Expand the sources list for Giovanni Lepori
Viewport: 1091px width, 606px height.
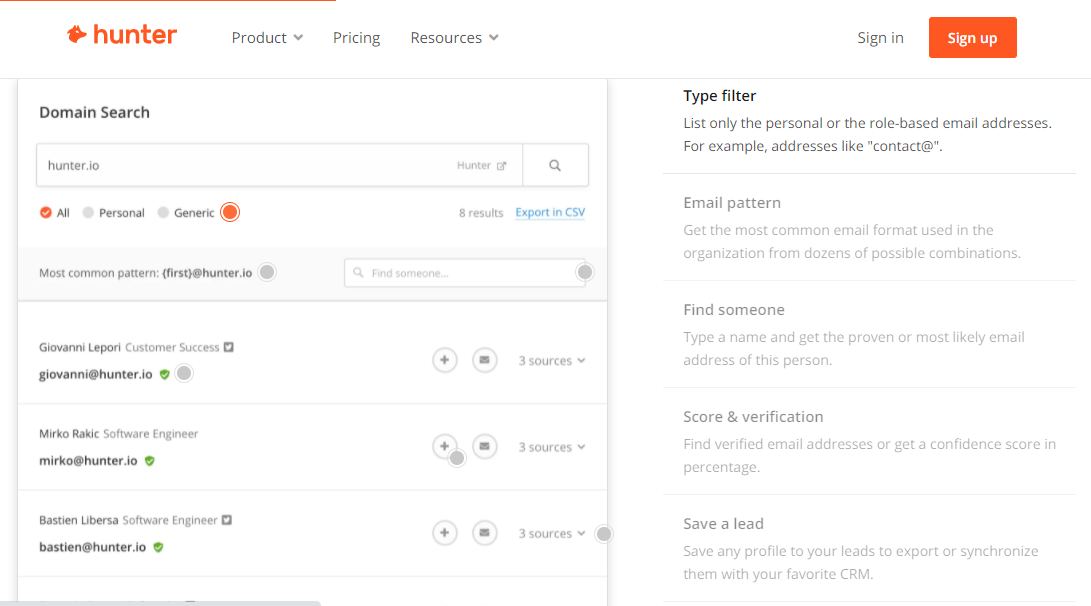tap(552, 360)
